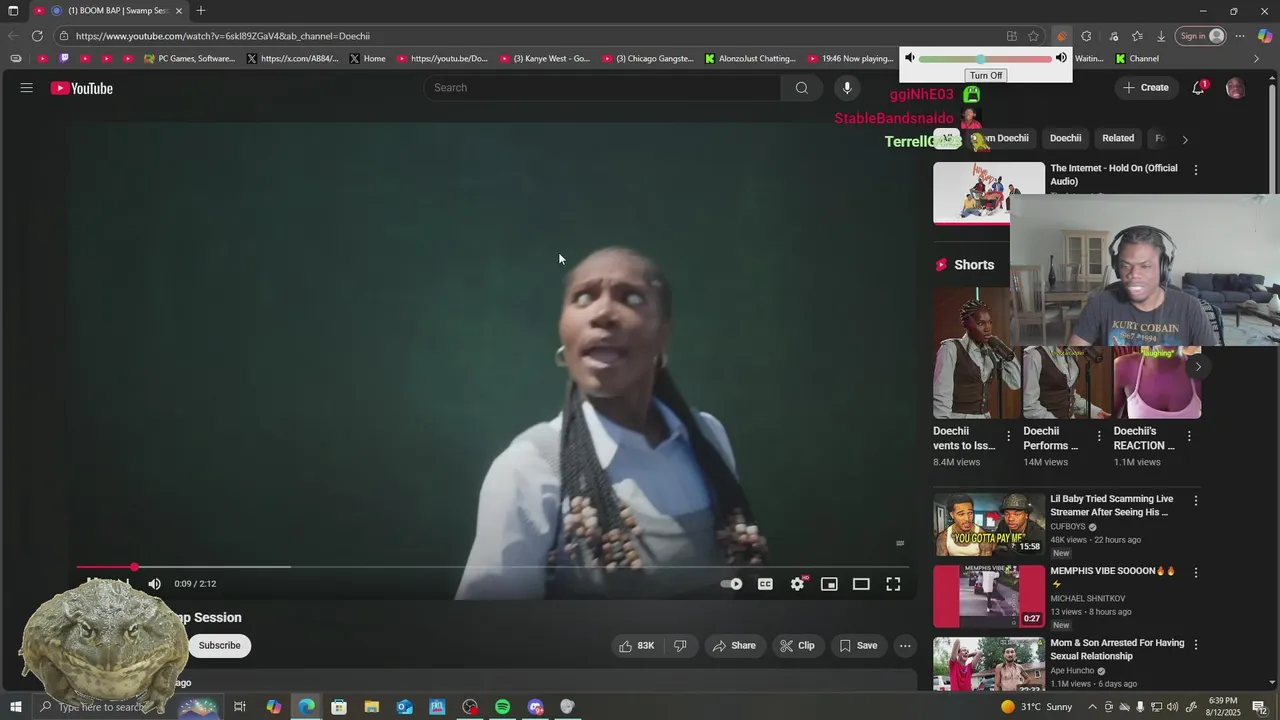The height and width of the screenshot is (720, 1280).
Task: Show more filter chips with right arrow
Action: tap(1185, 140)
